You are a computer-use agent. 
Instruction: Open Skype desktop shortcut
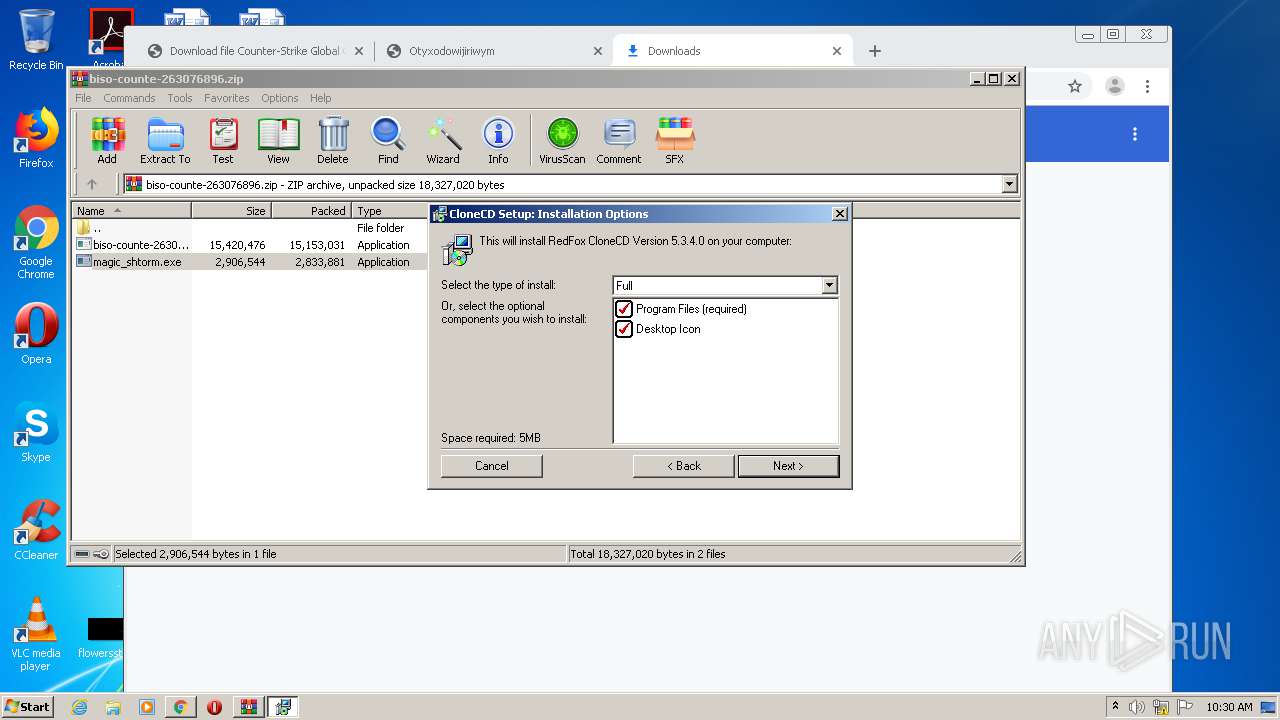pyautogui.click(x=36, y=433)
